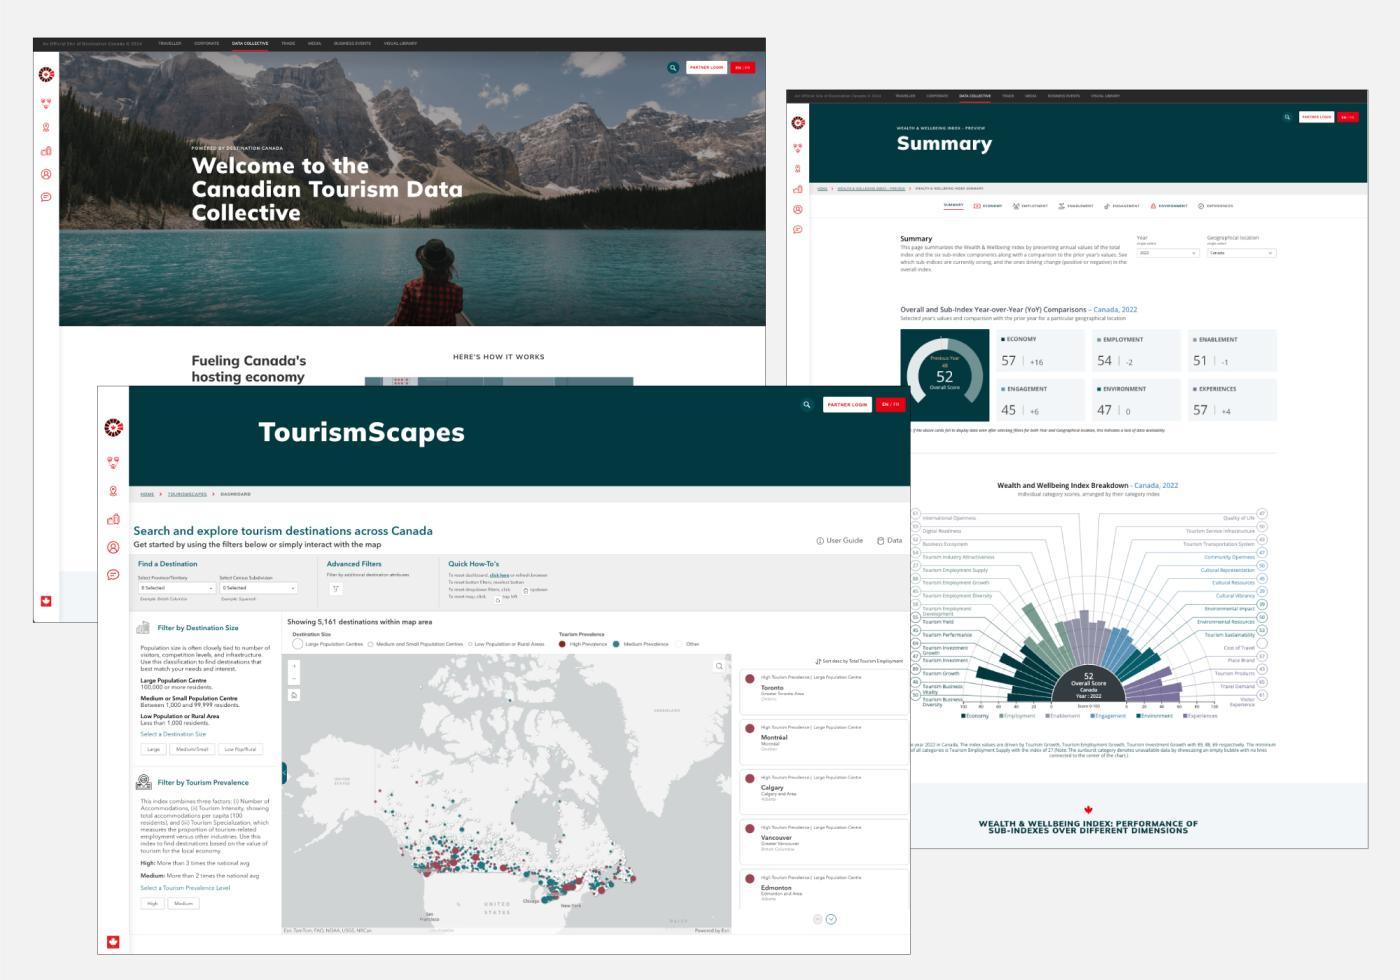The image size is (1400, 980).
Task: Toggle the Medium/Small destination size filter
Action: (192, 749)
